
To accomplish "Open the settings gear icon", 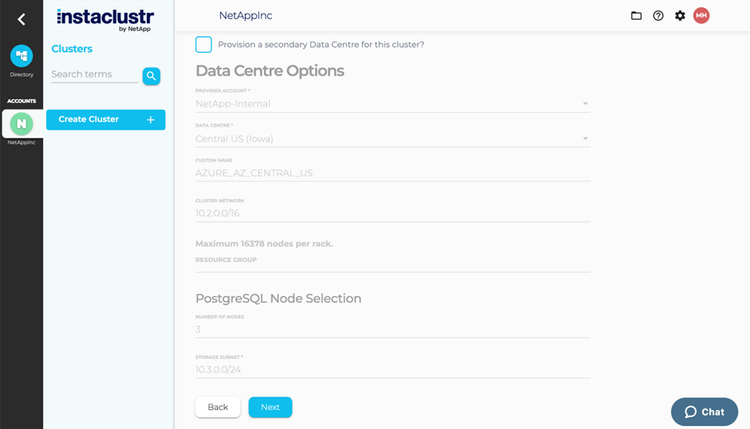I will point(680,16).
